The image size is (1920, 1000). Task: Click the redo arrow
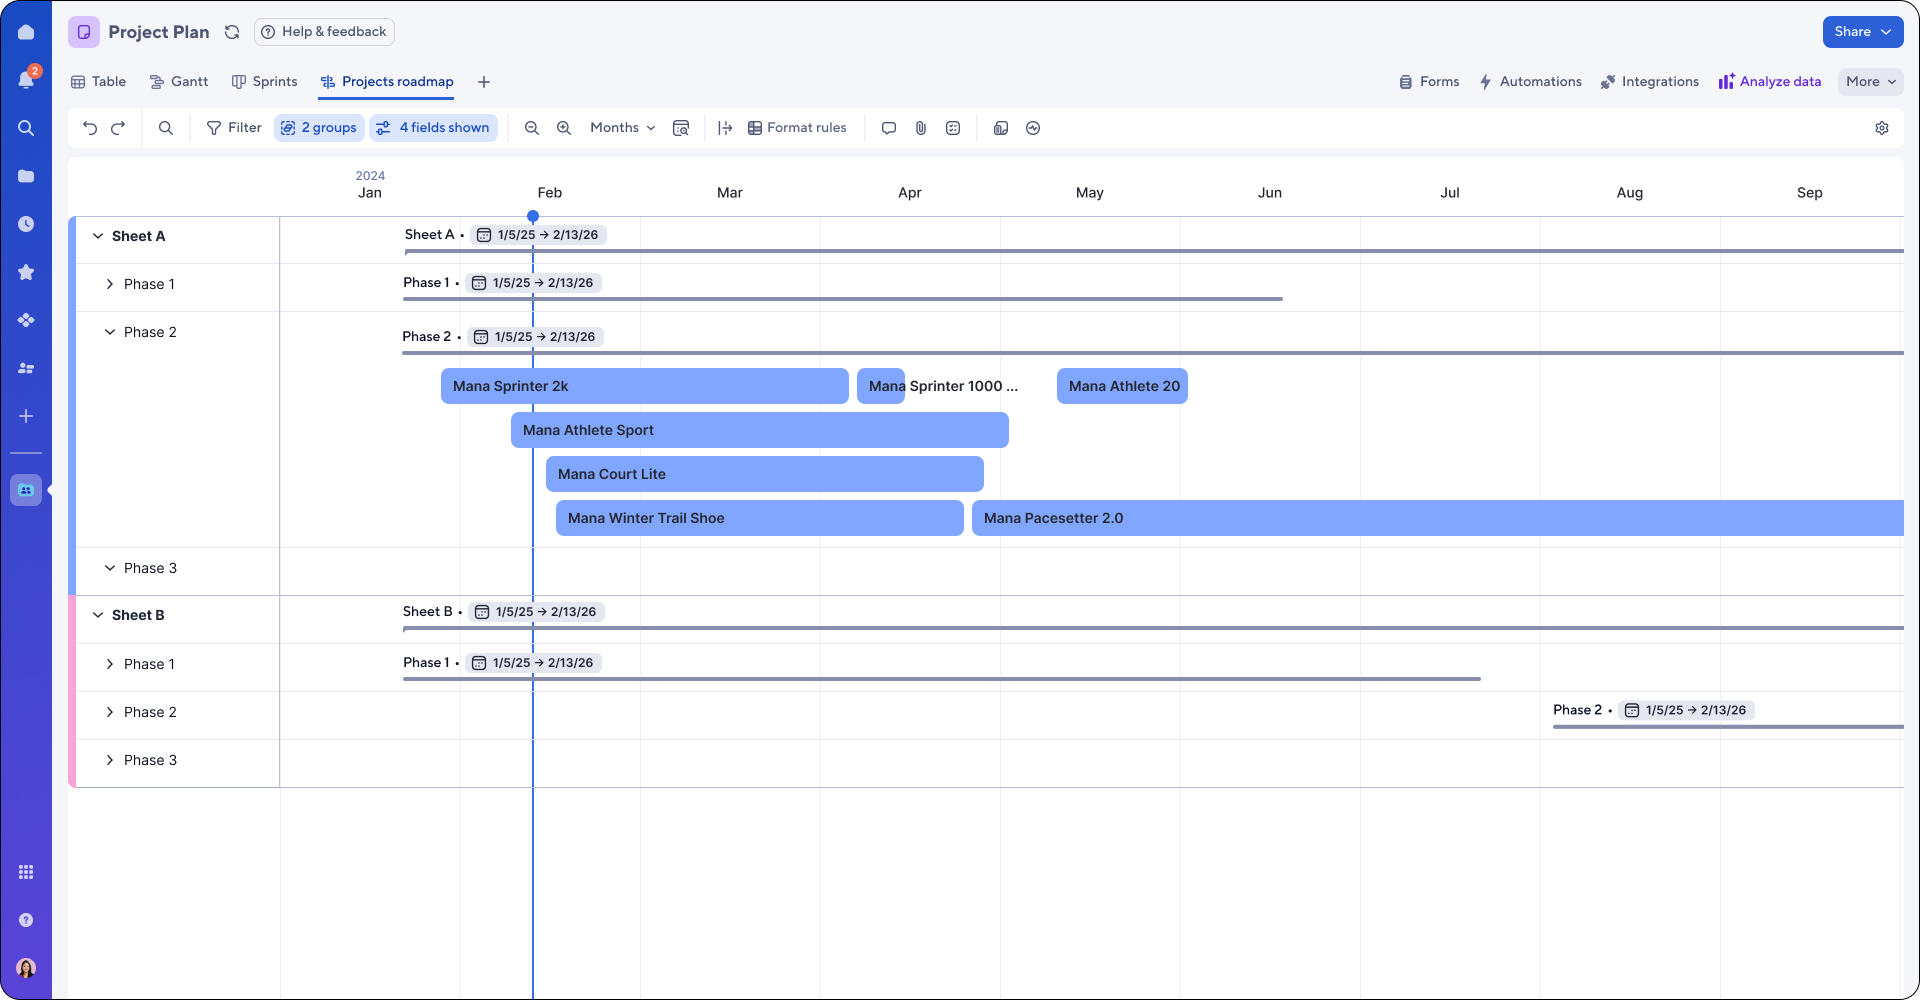tap(118, 128)
